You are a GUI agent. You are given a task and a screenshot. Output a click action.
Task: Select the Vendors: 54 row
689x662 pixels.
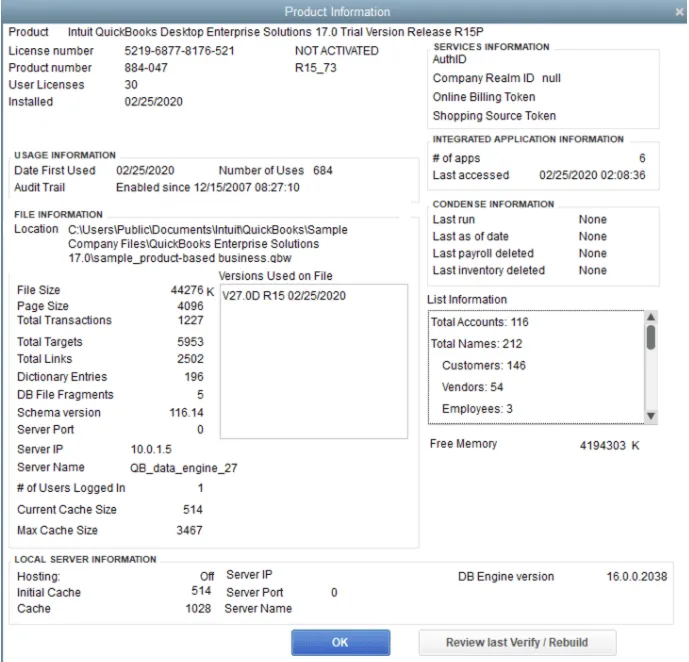[x=472, y=387]
